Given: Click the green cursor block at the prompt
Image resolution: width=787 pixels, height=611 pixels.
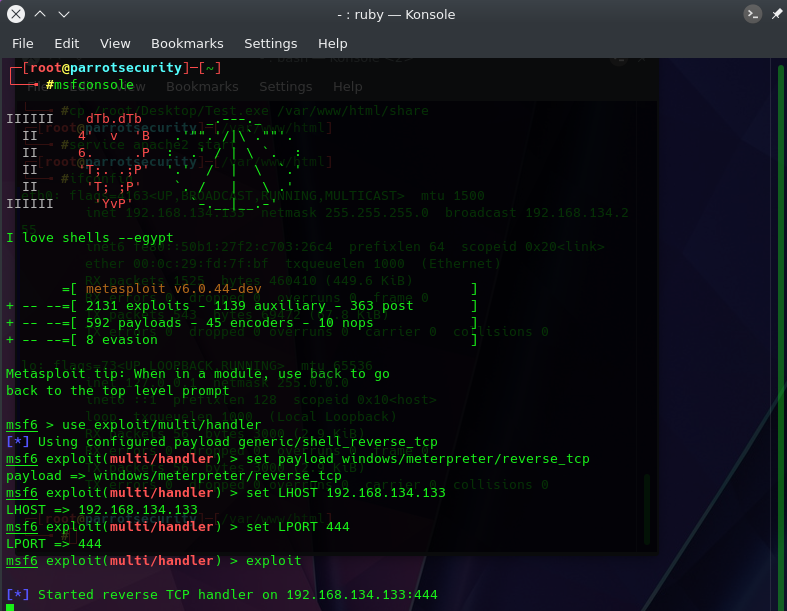Looking at the screenshot, I should (x=10, y=607).
